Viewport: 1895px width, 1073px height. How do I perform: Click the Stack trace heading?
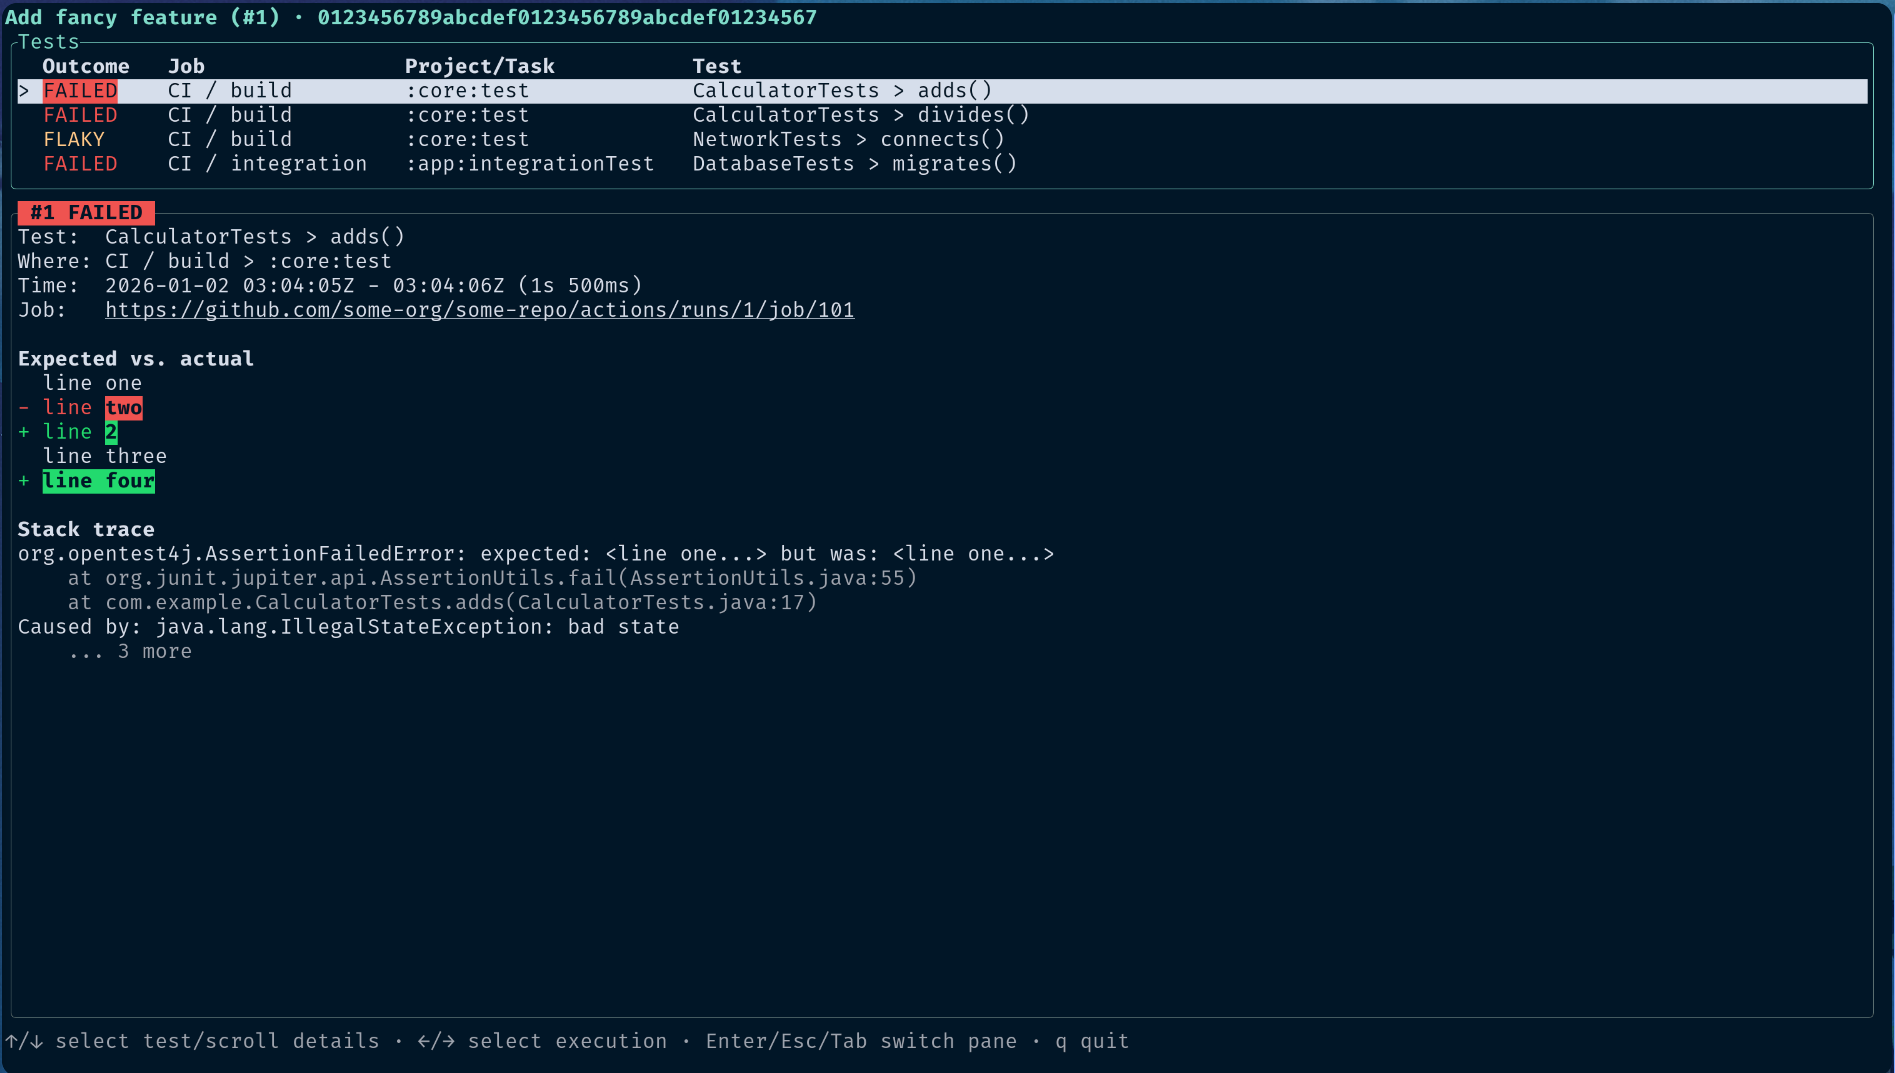pos(86,530)
